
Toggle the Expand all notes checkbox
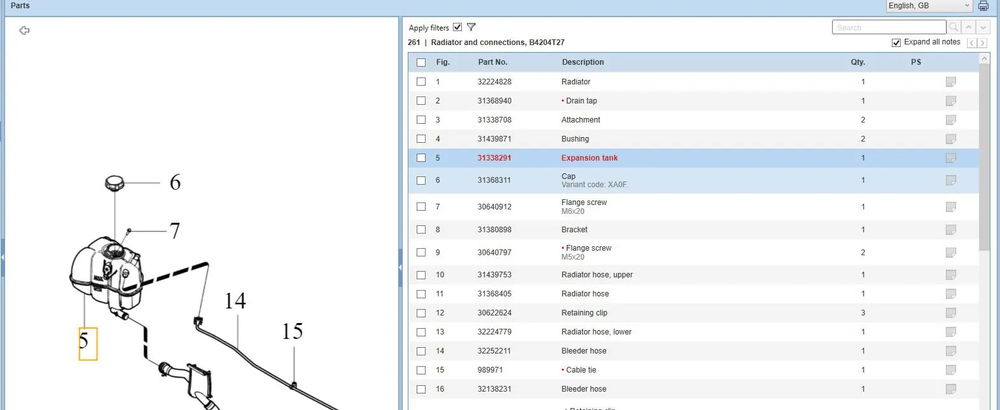(896, 43)
